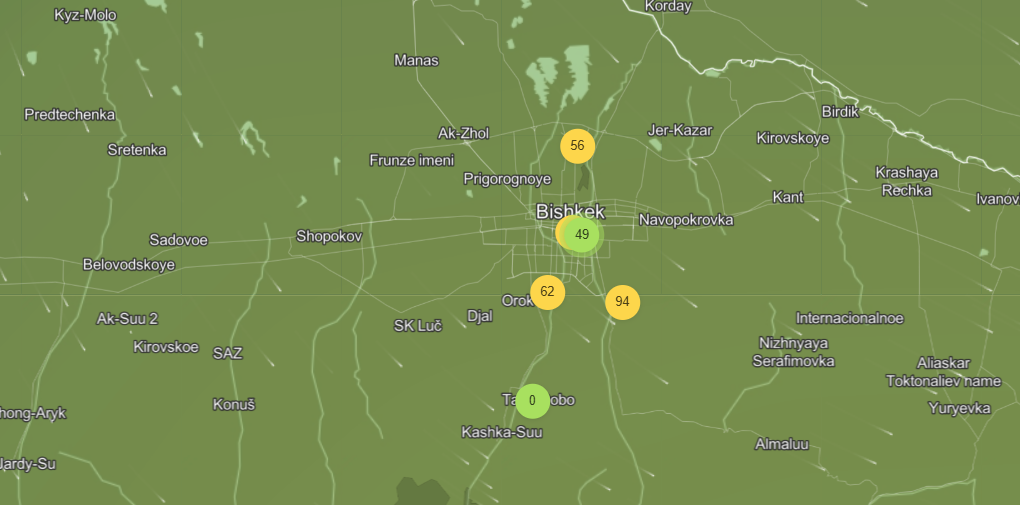The height and width of the screenshot is (505, 1020).
Task: Click the Kant town label
Action: (787, 197)
